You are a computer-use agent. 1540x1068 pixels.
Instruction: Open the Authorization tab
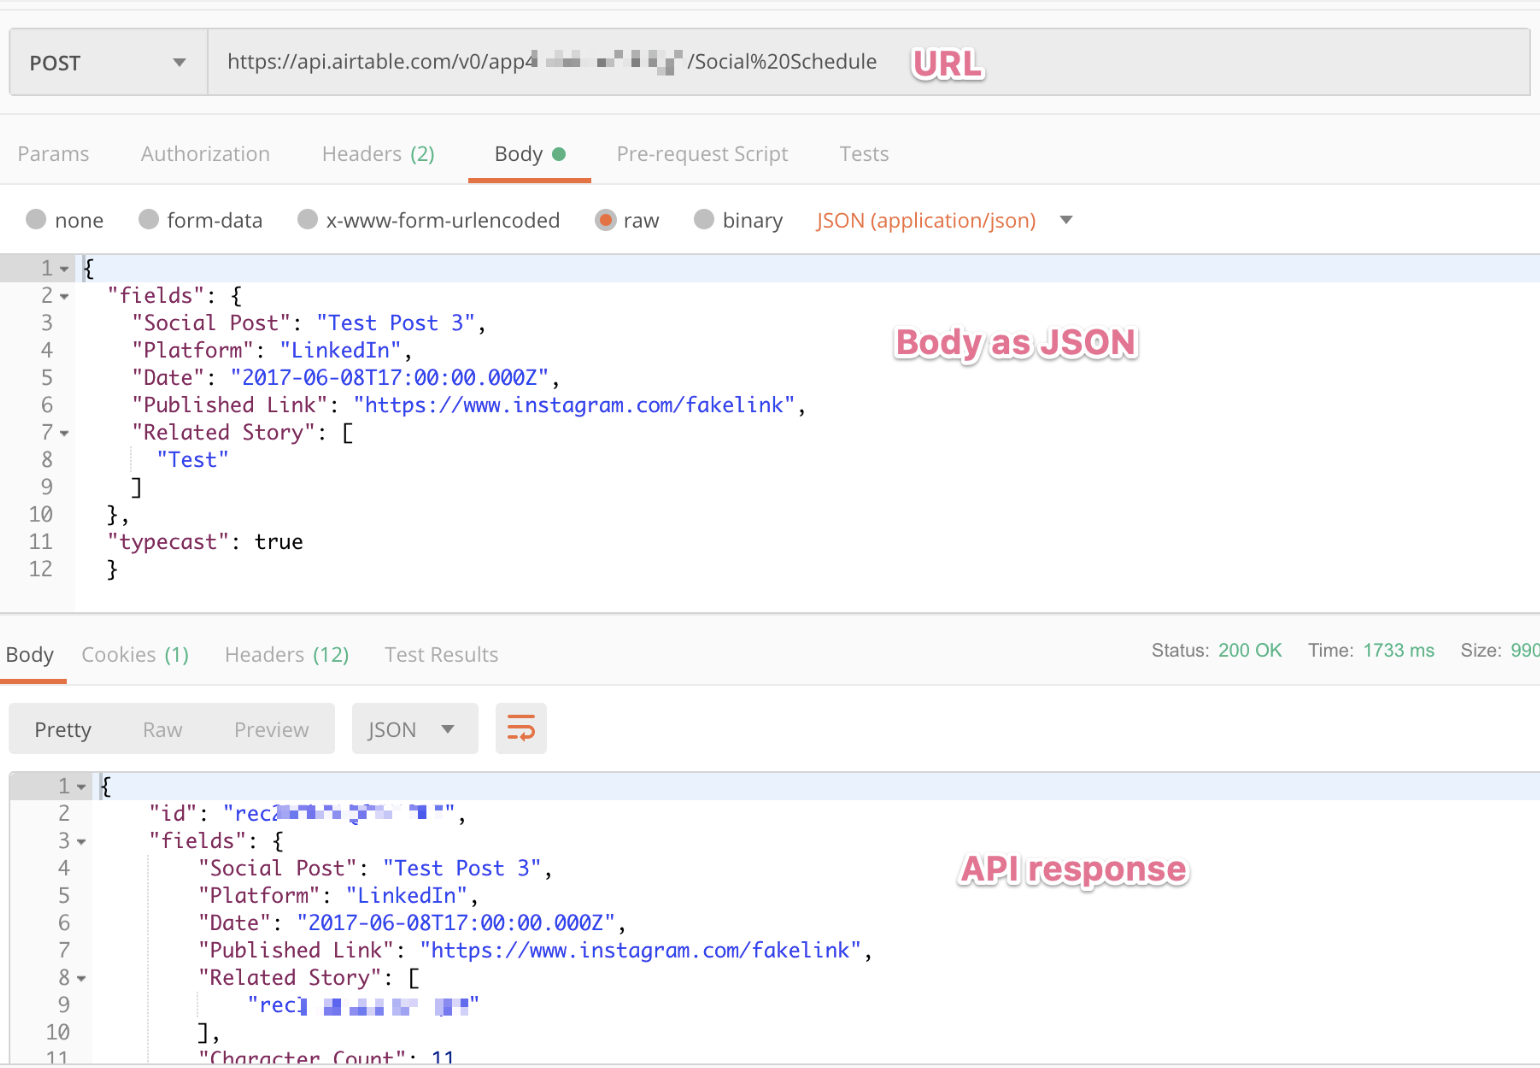205,154
